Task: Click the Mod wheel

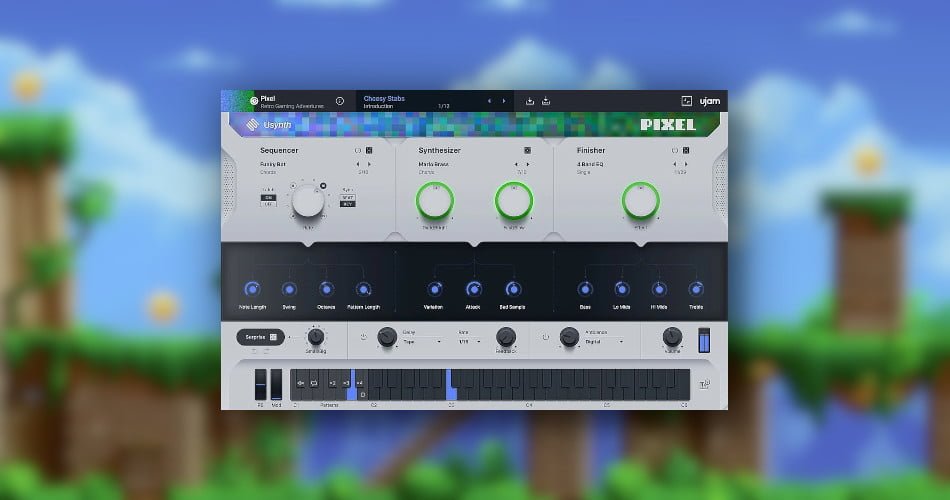Action: tap(276, 384)
